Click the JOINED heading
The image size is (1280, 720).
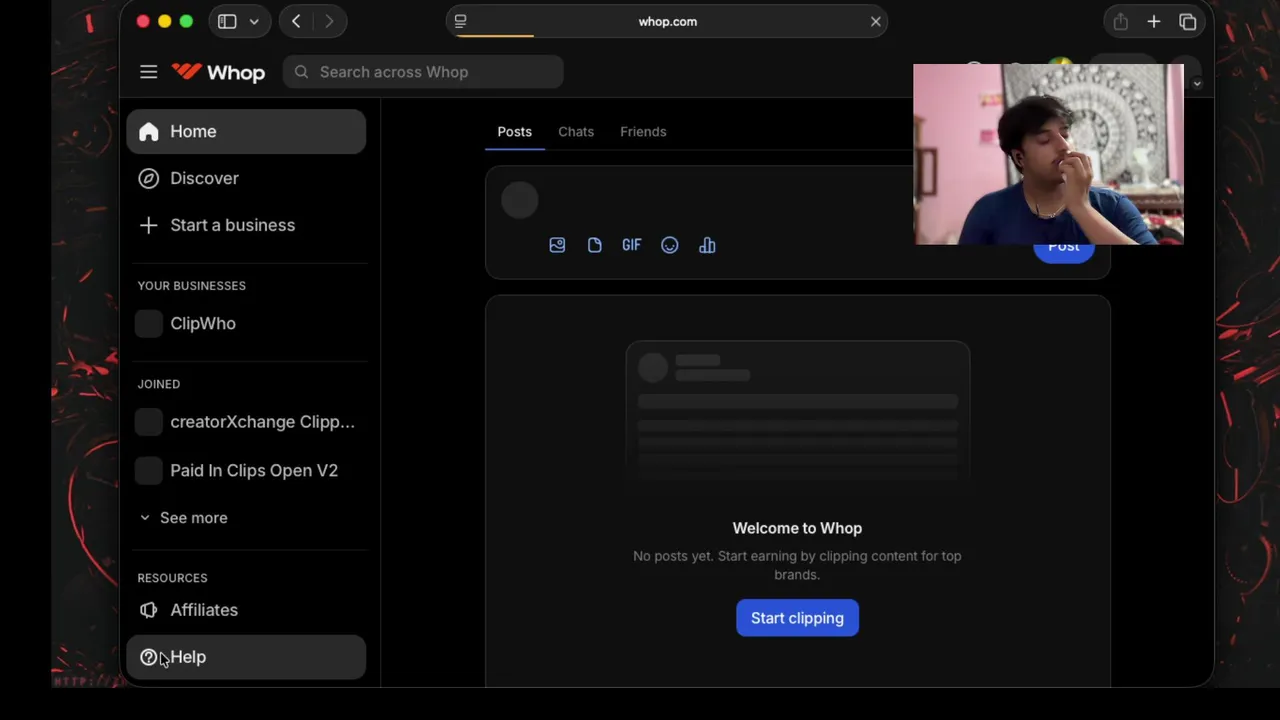pos(159,384)
